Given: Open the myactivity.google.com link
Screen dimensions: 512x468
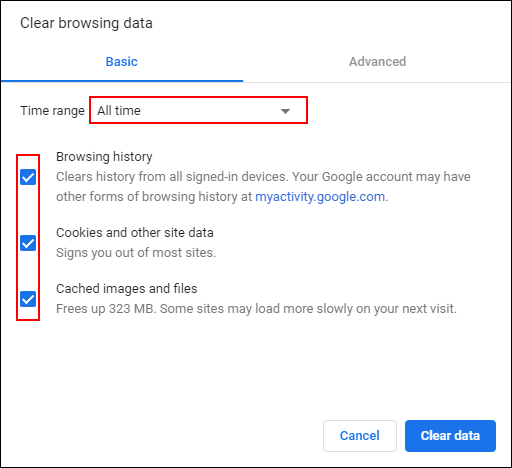Looking at the screenshot, I should click(x=320, y=197).
